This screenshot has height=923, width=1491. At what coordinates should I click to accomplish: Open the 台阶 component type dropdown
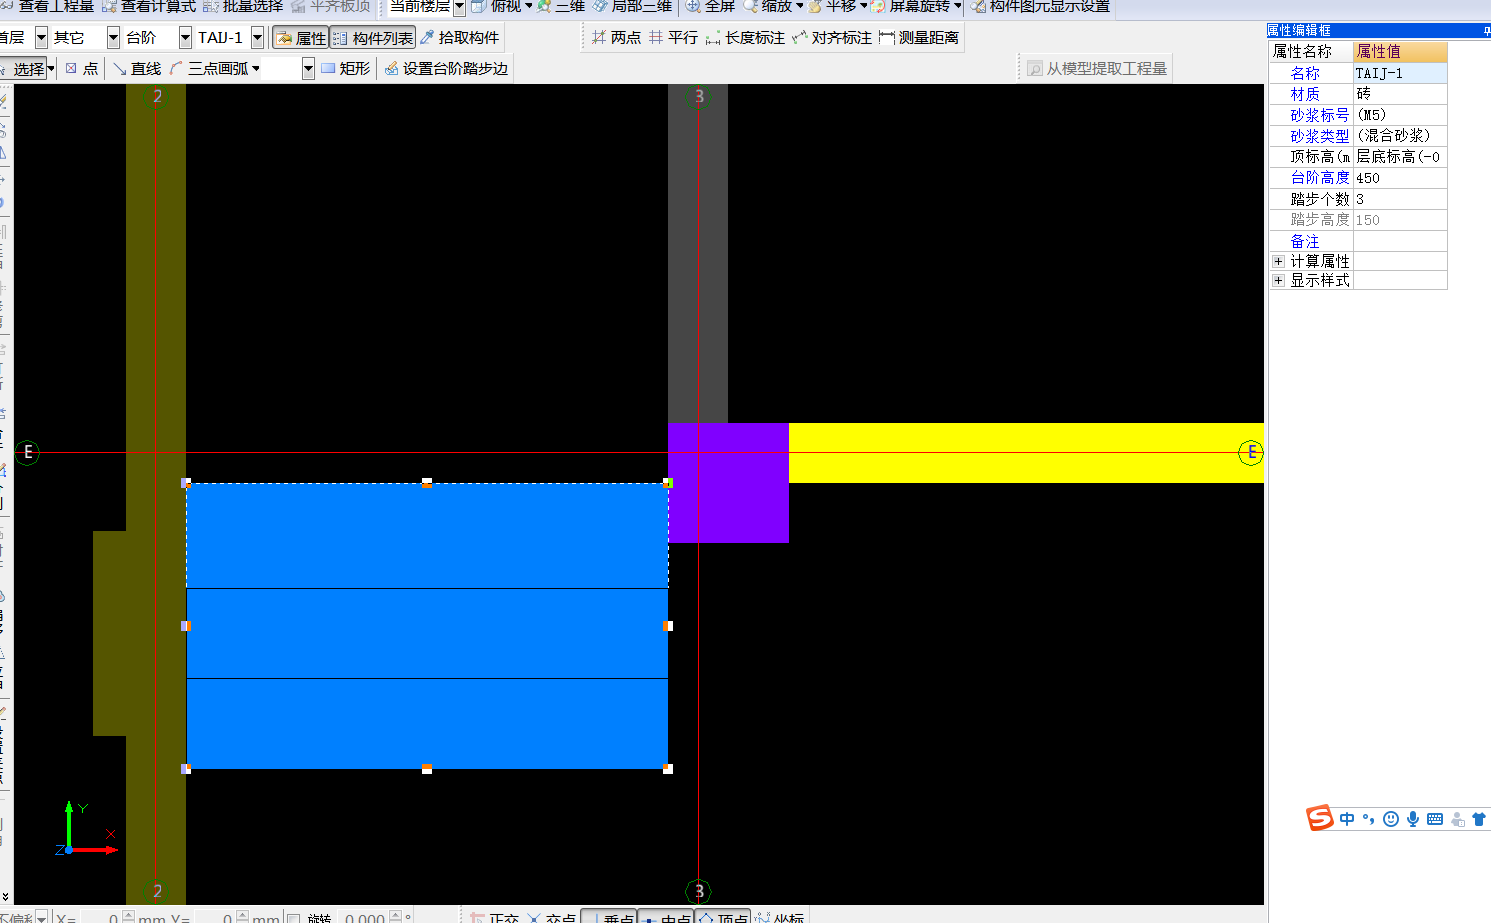click(185, 38)
